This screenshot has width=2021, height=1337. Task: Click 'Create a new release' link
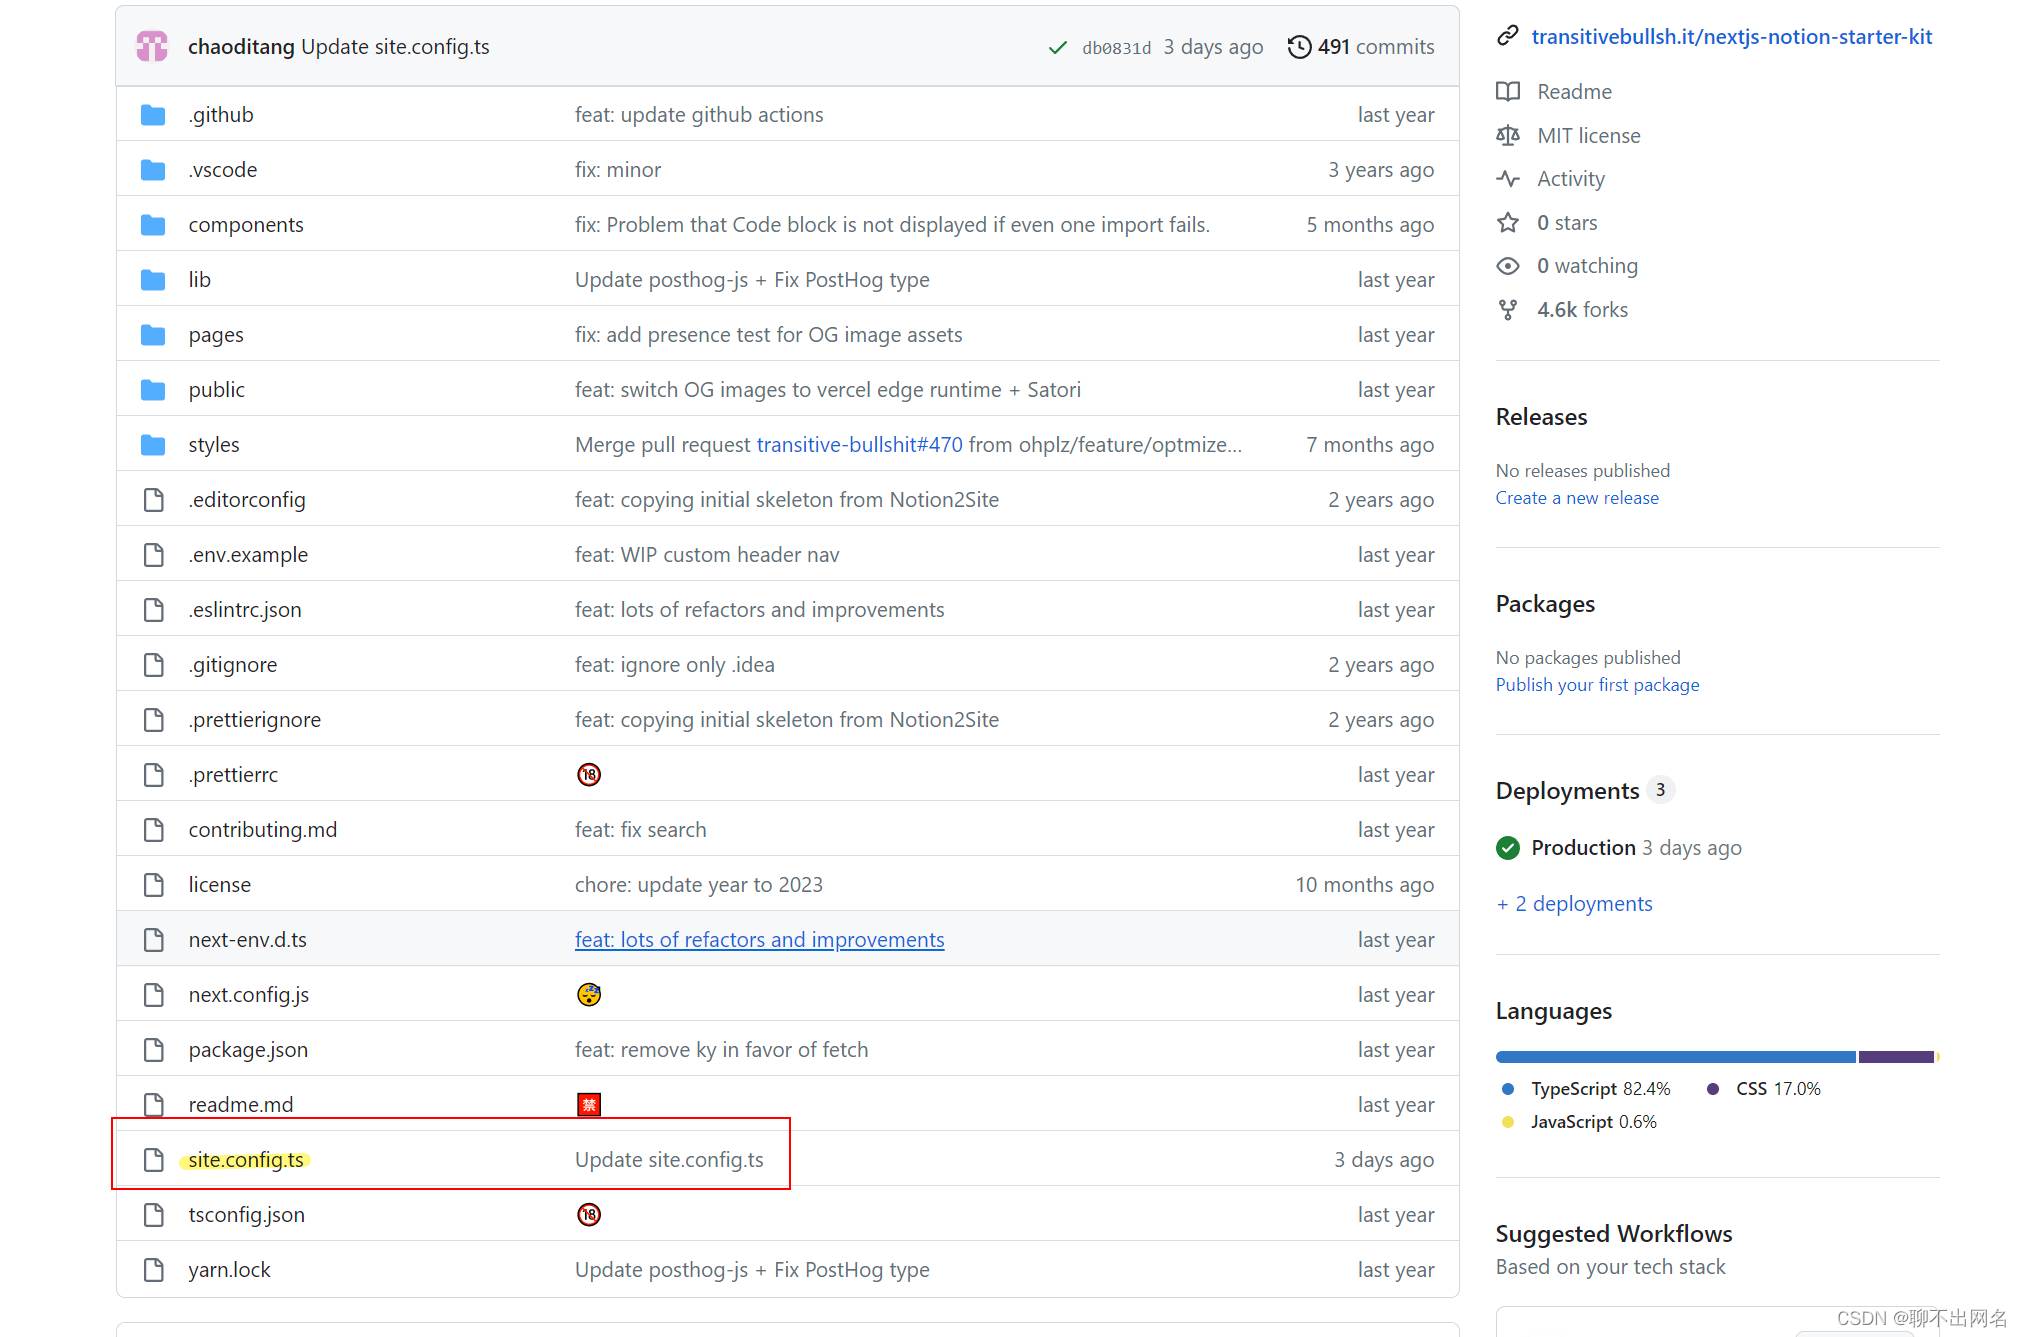[x=1576, y=498]
